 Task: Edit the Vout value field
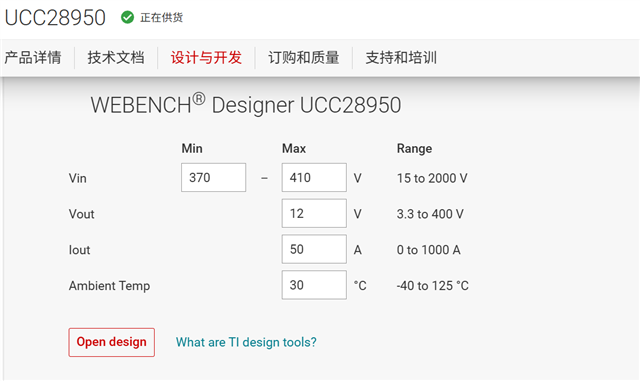(314, 214)
